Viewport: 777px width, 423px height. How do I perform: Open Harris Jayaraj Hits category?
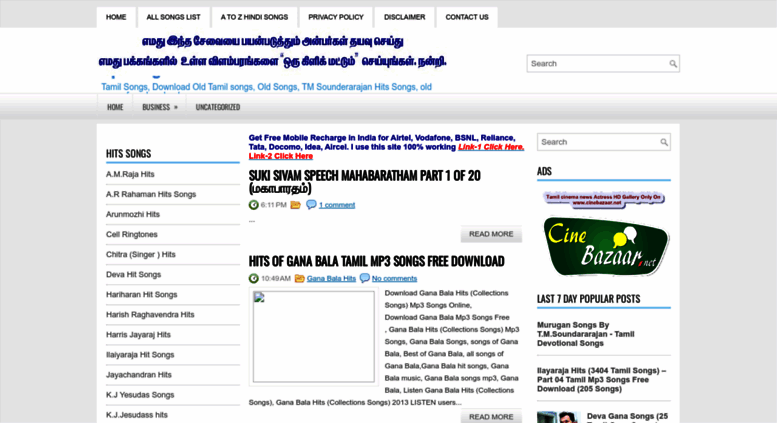pyautogui.click(x=138, y=335)
